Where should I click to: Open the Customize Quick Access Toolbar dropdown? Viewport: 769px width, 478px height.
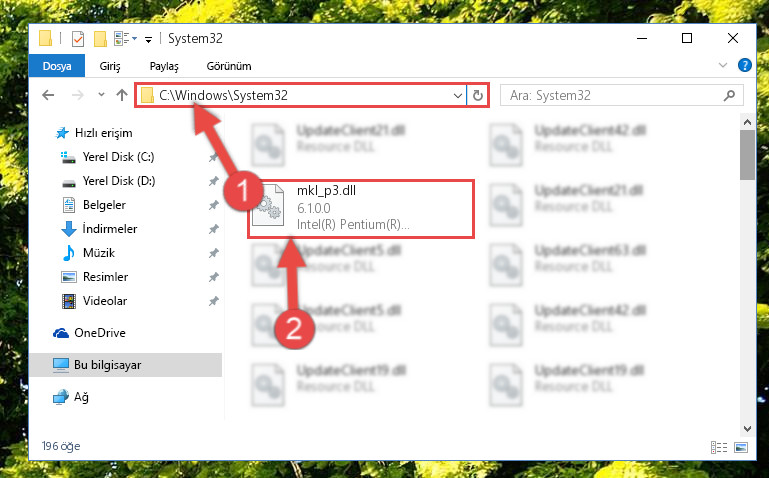[x=148, y=40]
